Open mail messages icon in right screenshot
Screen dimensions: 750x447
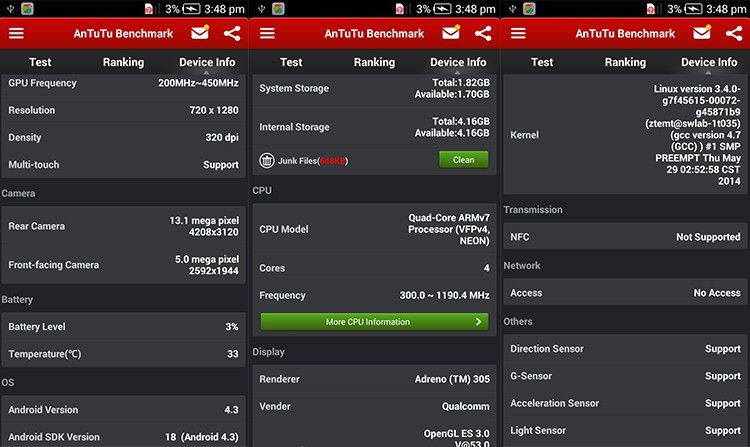pos(702,33)
